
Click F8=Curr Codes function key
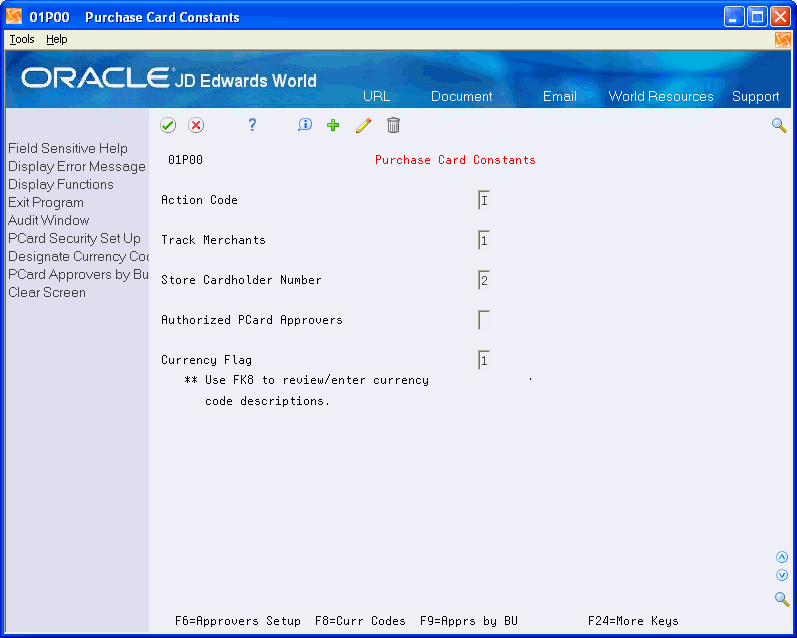[360, 621]
